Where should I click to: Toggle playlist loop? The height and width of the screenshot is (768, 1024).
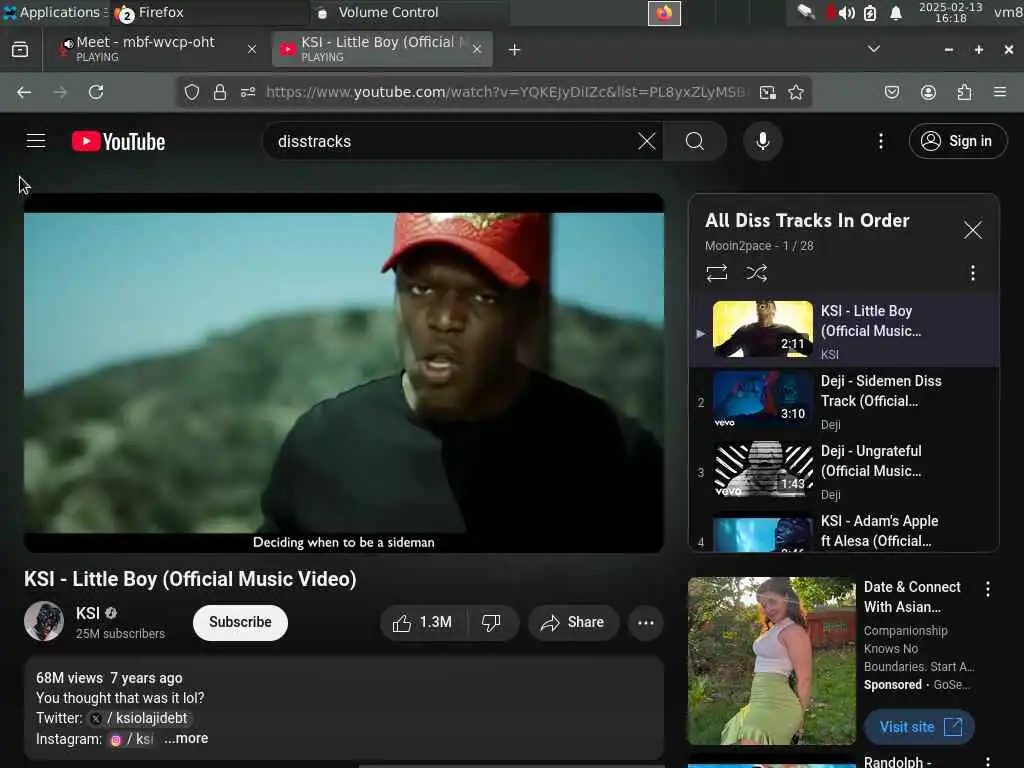(716, 273)
